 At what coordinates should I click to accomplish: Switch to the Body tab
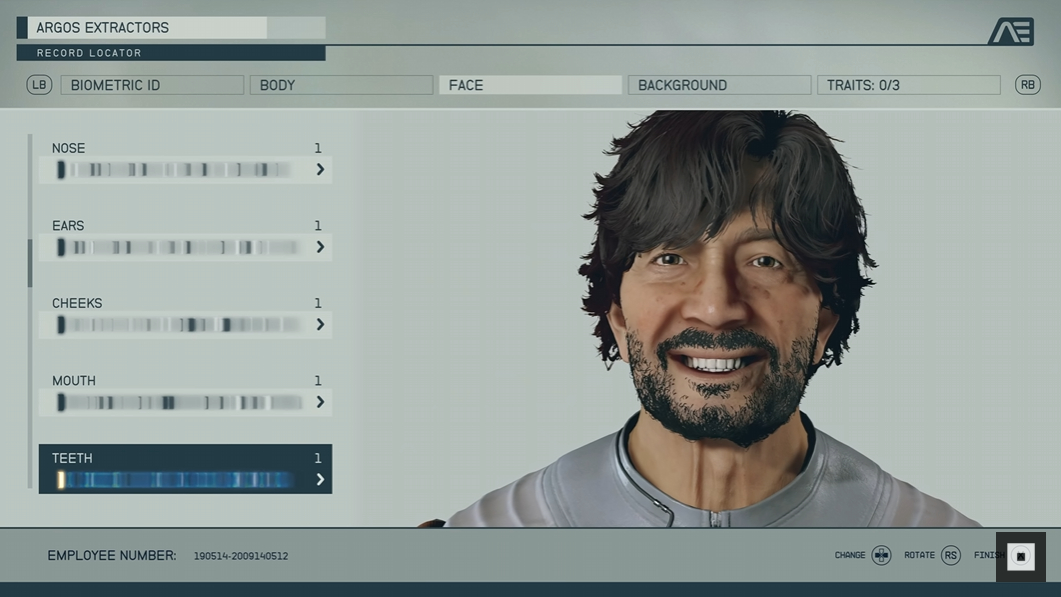(x=341, y=85)
